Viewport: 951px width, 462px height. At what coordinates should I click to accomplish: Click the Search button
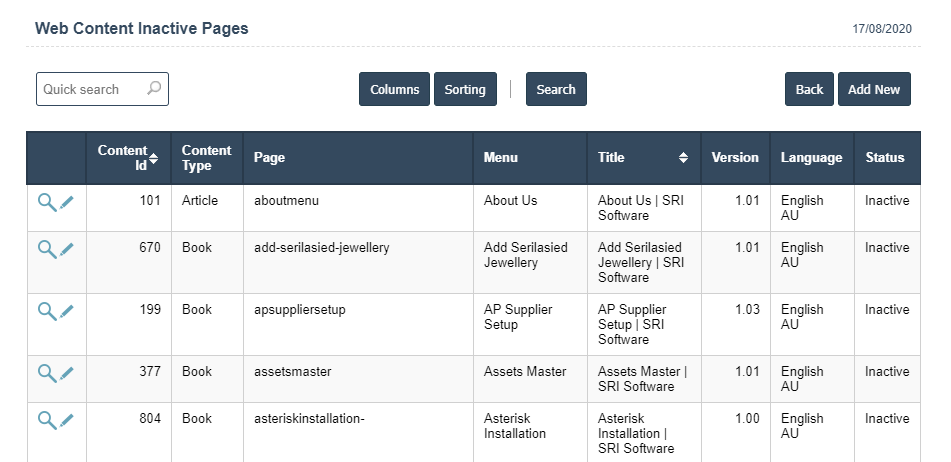pyautogui.click(x=556, y=89)
